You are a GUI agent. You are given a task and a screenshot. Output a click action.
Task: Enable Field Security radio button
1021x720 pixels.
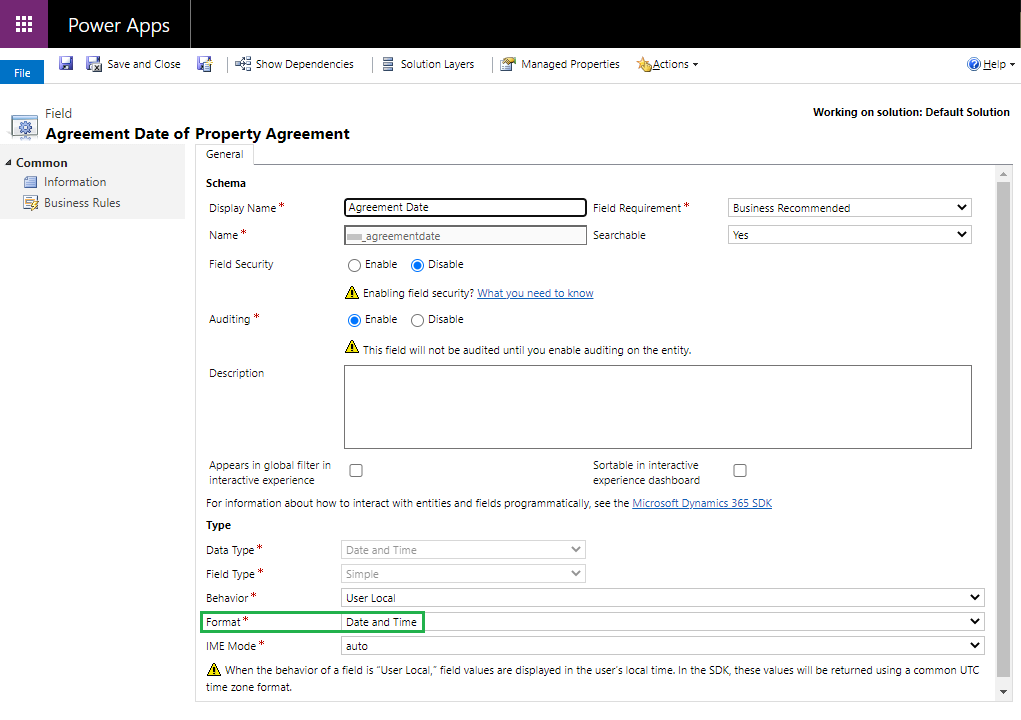pos(354,265)
